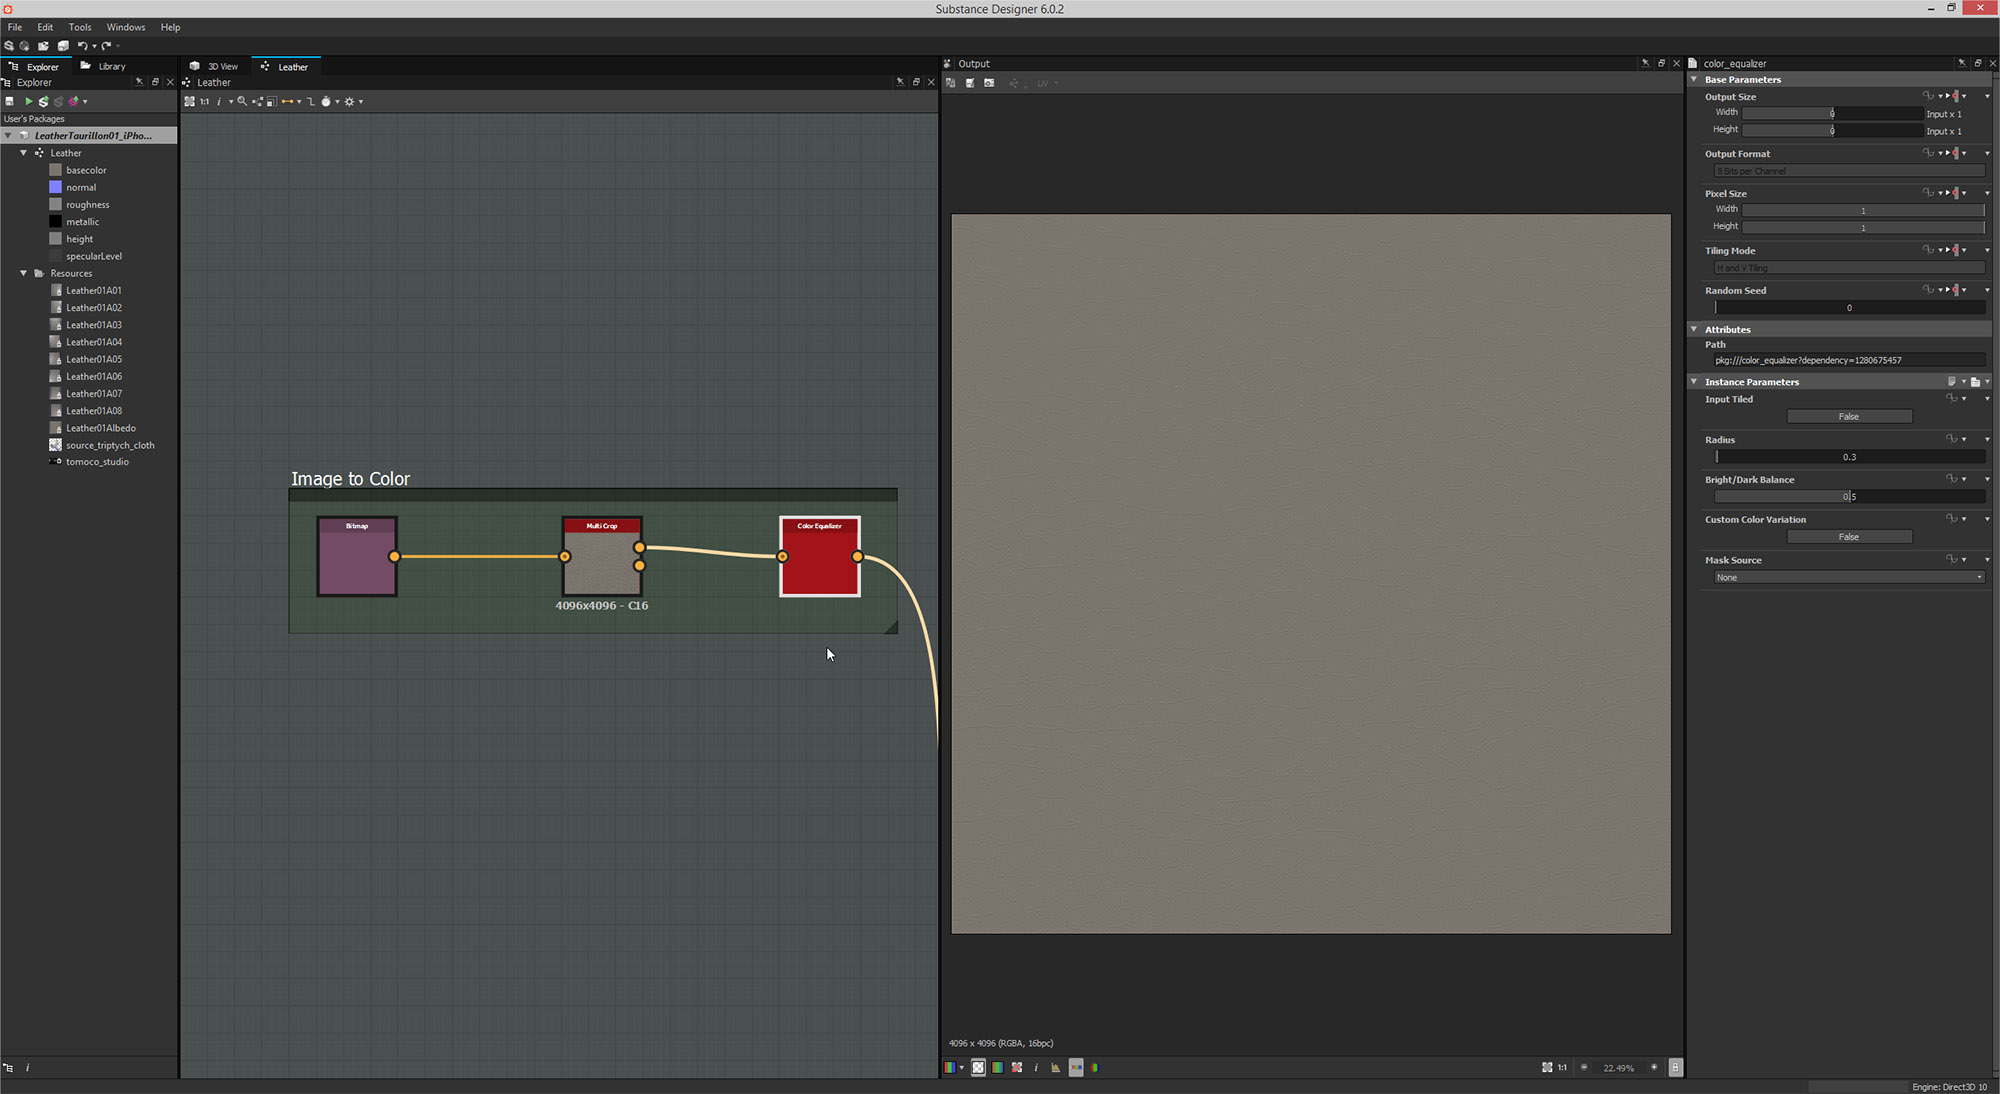Viewport: 2000px width, 1094px height.
Task: Click the info 'i' icon in Output toolbar
Action: tap(1036, 1067)
